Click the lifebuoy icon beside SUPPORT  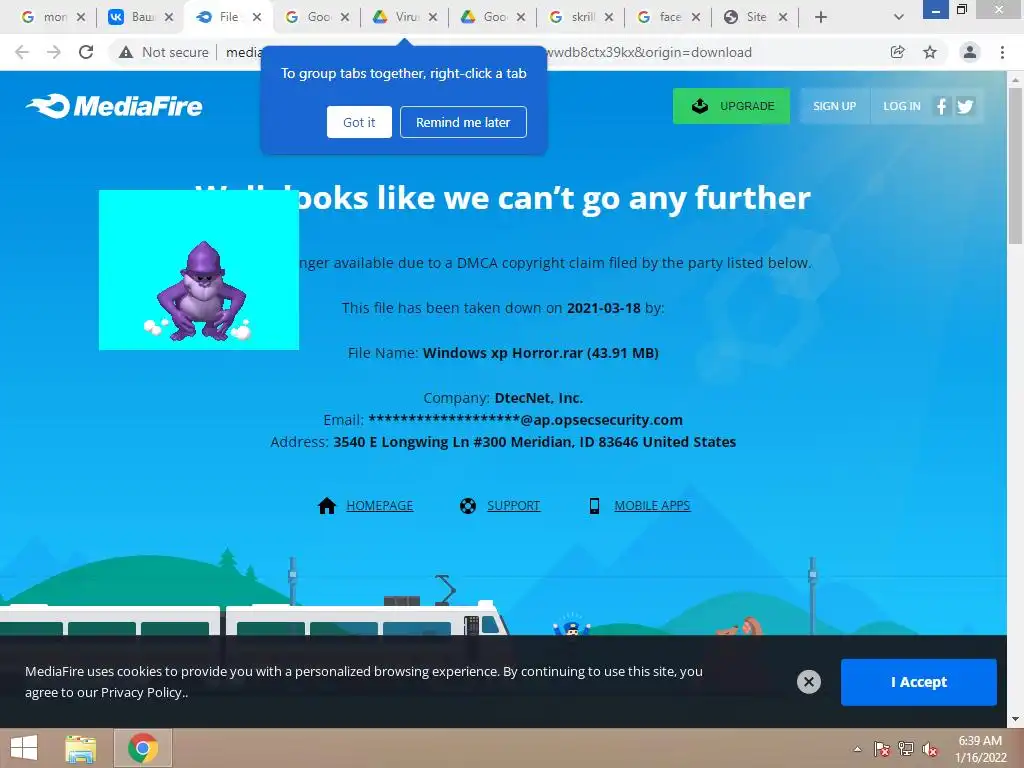[x=468, y=505]
